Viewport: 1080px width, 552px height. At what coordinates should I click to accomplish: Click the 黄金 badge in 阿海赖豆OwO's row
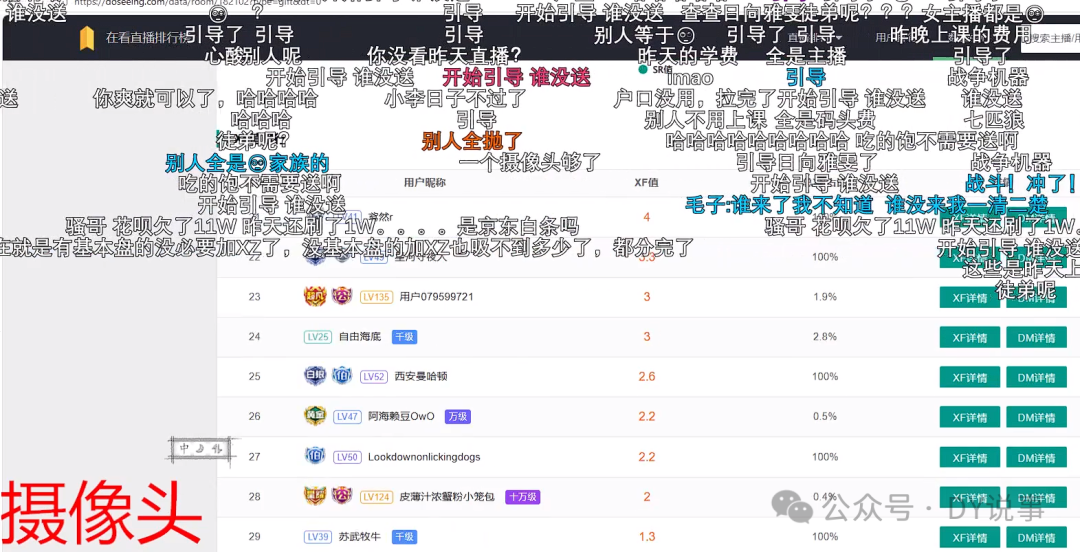tap(314, 416)
